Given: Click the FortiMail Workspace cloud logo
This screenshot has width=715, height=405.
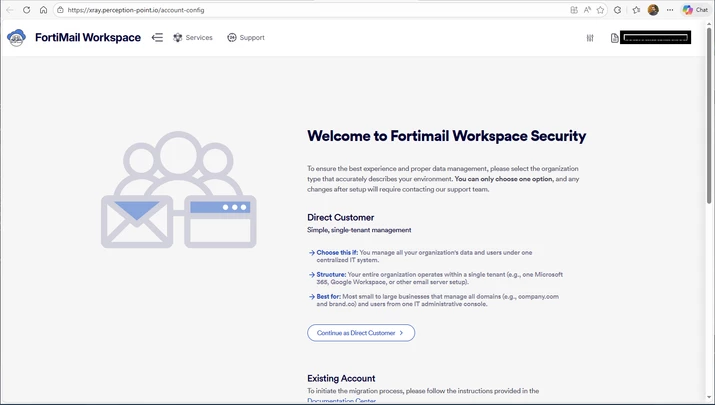Looking at the screenshot, I should (x=16, y=37).
